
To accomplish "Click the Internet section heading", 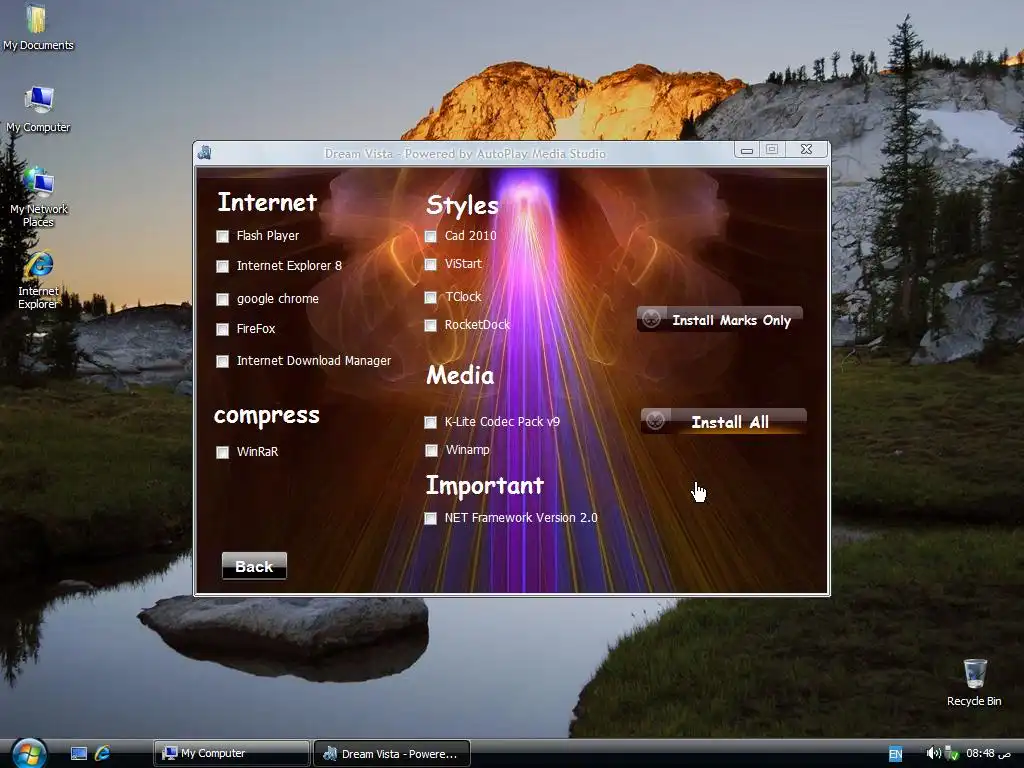I will (x=267, y=202).
